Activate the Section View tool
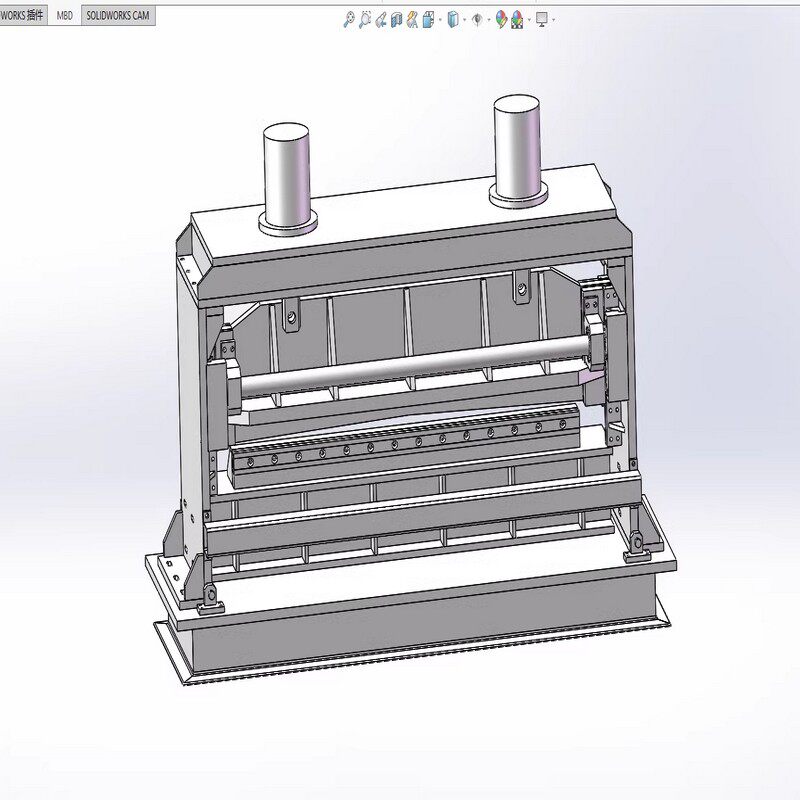Screen dimensions: 800x800 (396, 20)
